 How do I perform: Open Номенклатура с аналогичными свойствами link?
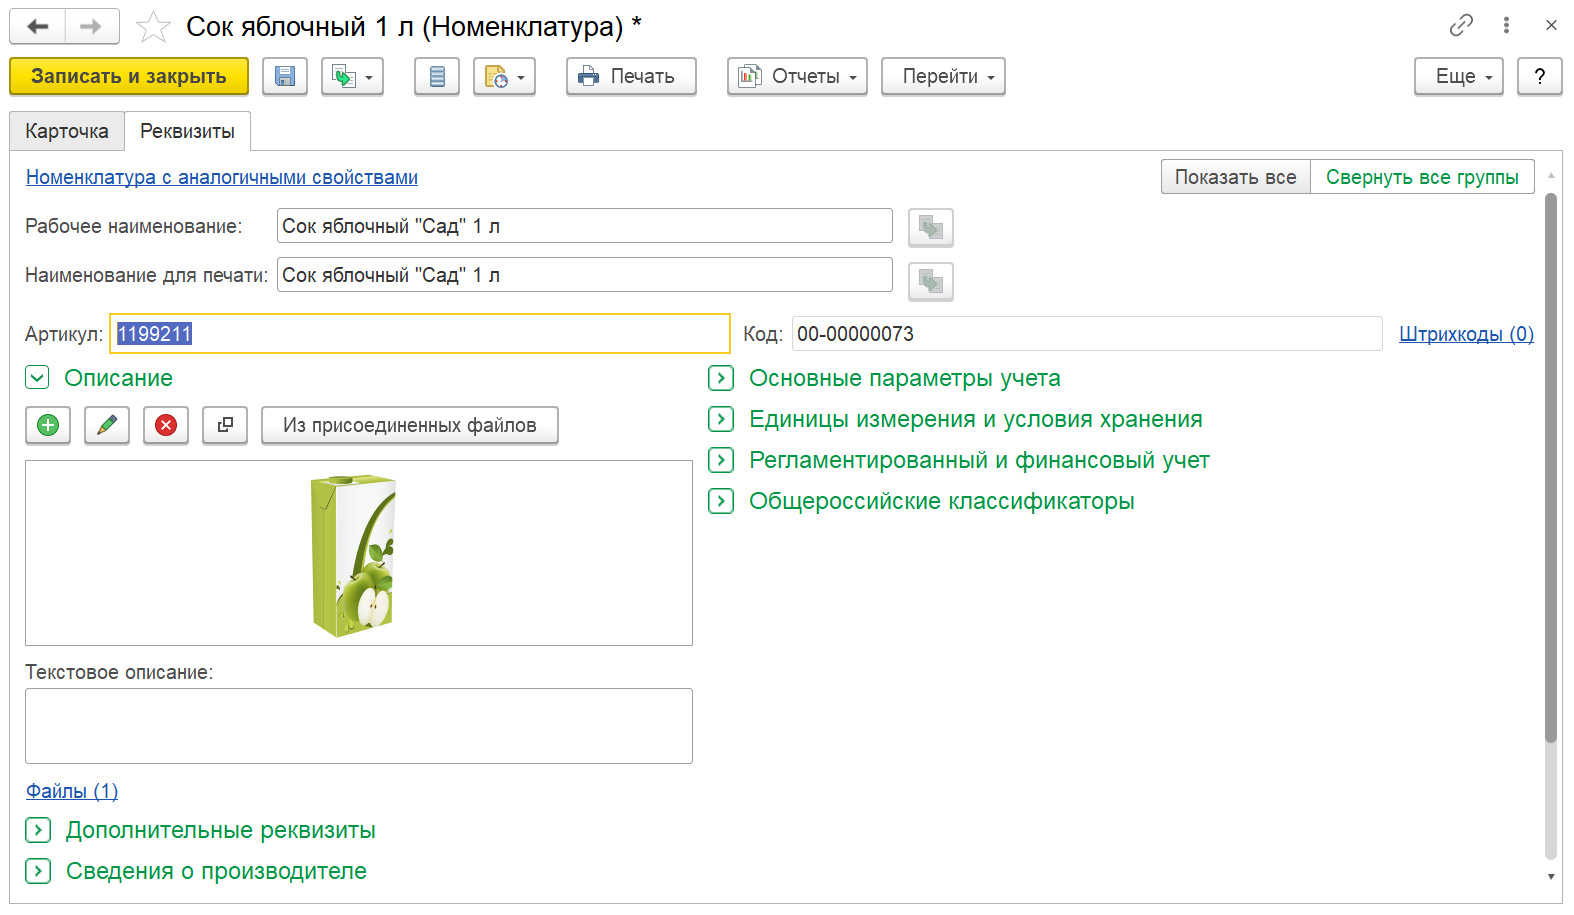(x=222, y=177)
